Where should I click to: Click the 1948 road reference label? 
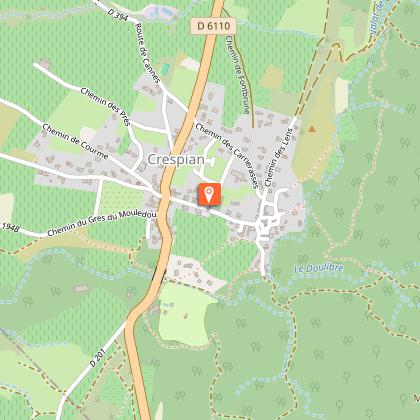pyautogui.click(x=10, y=228)
